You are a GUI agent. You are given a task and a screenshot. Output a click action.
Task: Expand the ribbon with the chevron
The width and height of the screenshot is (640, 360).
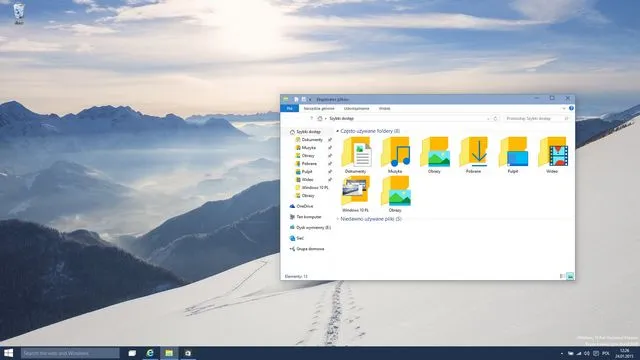(564, 109)
